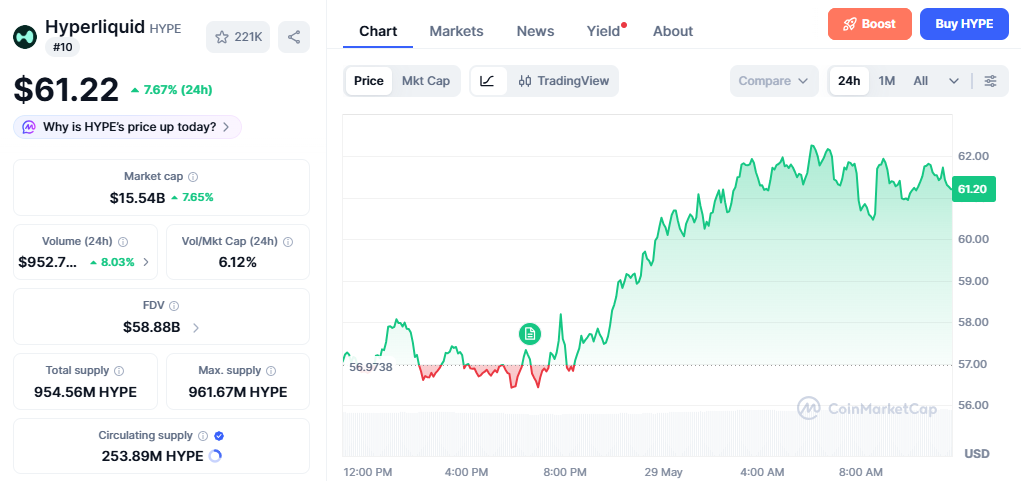Click the USD currency label on chart

point(977,453)
